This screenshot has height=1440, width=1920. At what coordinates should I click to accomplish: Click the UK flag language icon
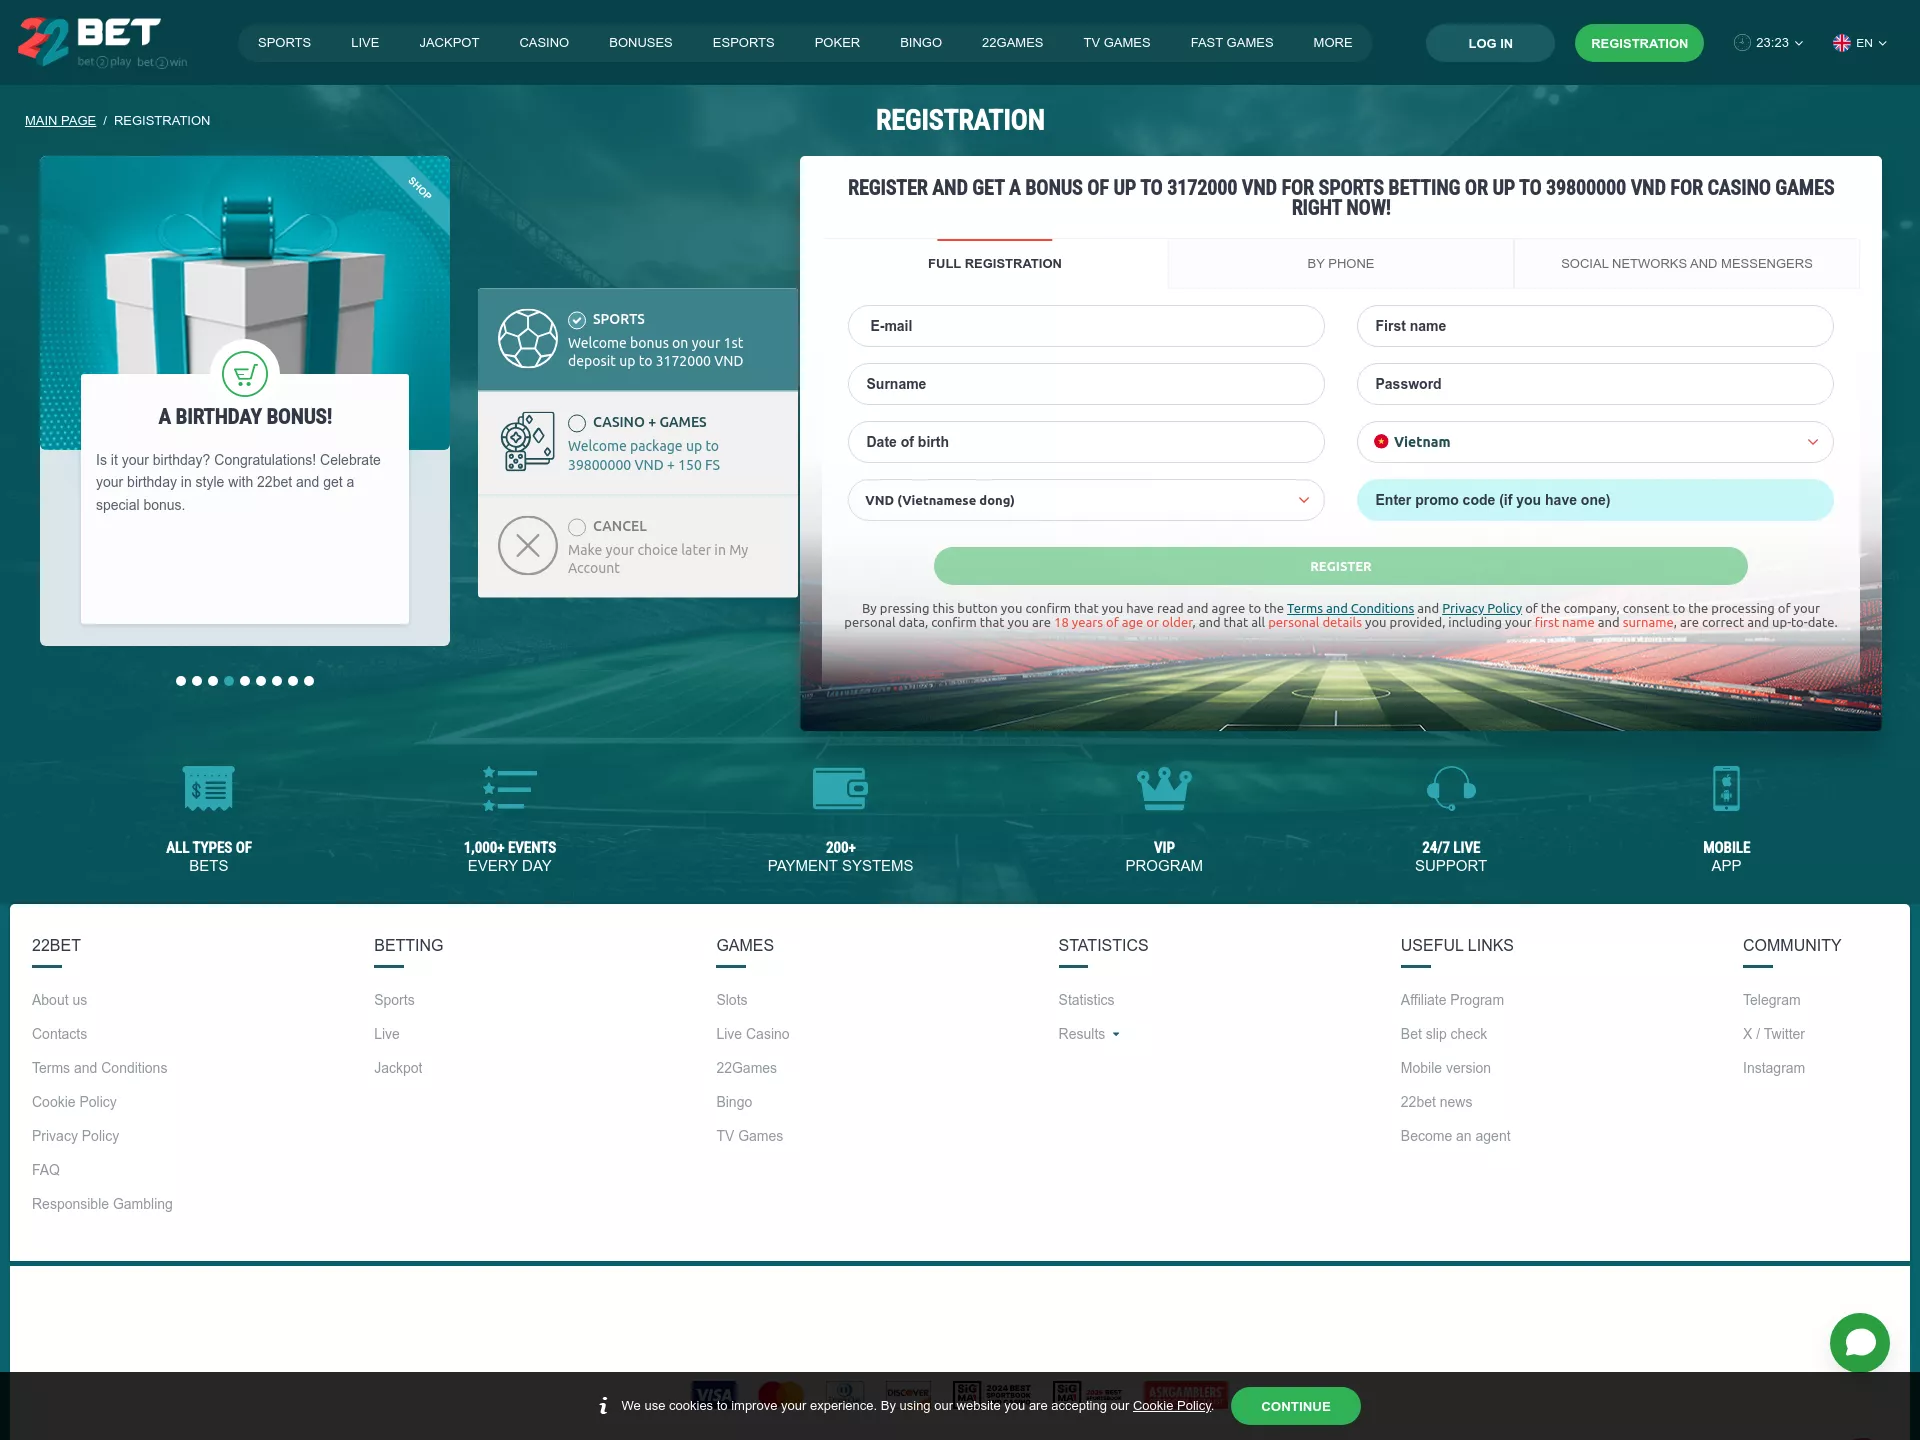(1841, 43)
